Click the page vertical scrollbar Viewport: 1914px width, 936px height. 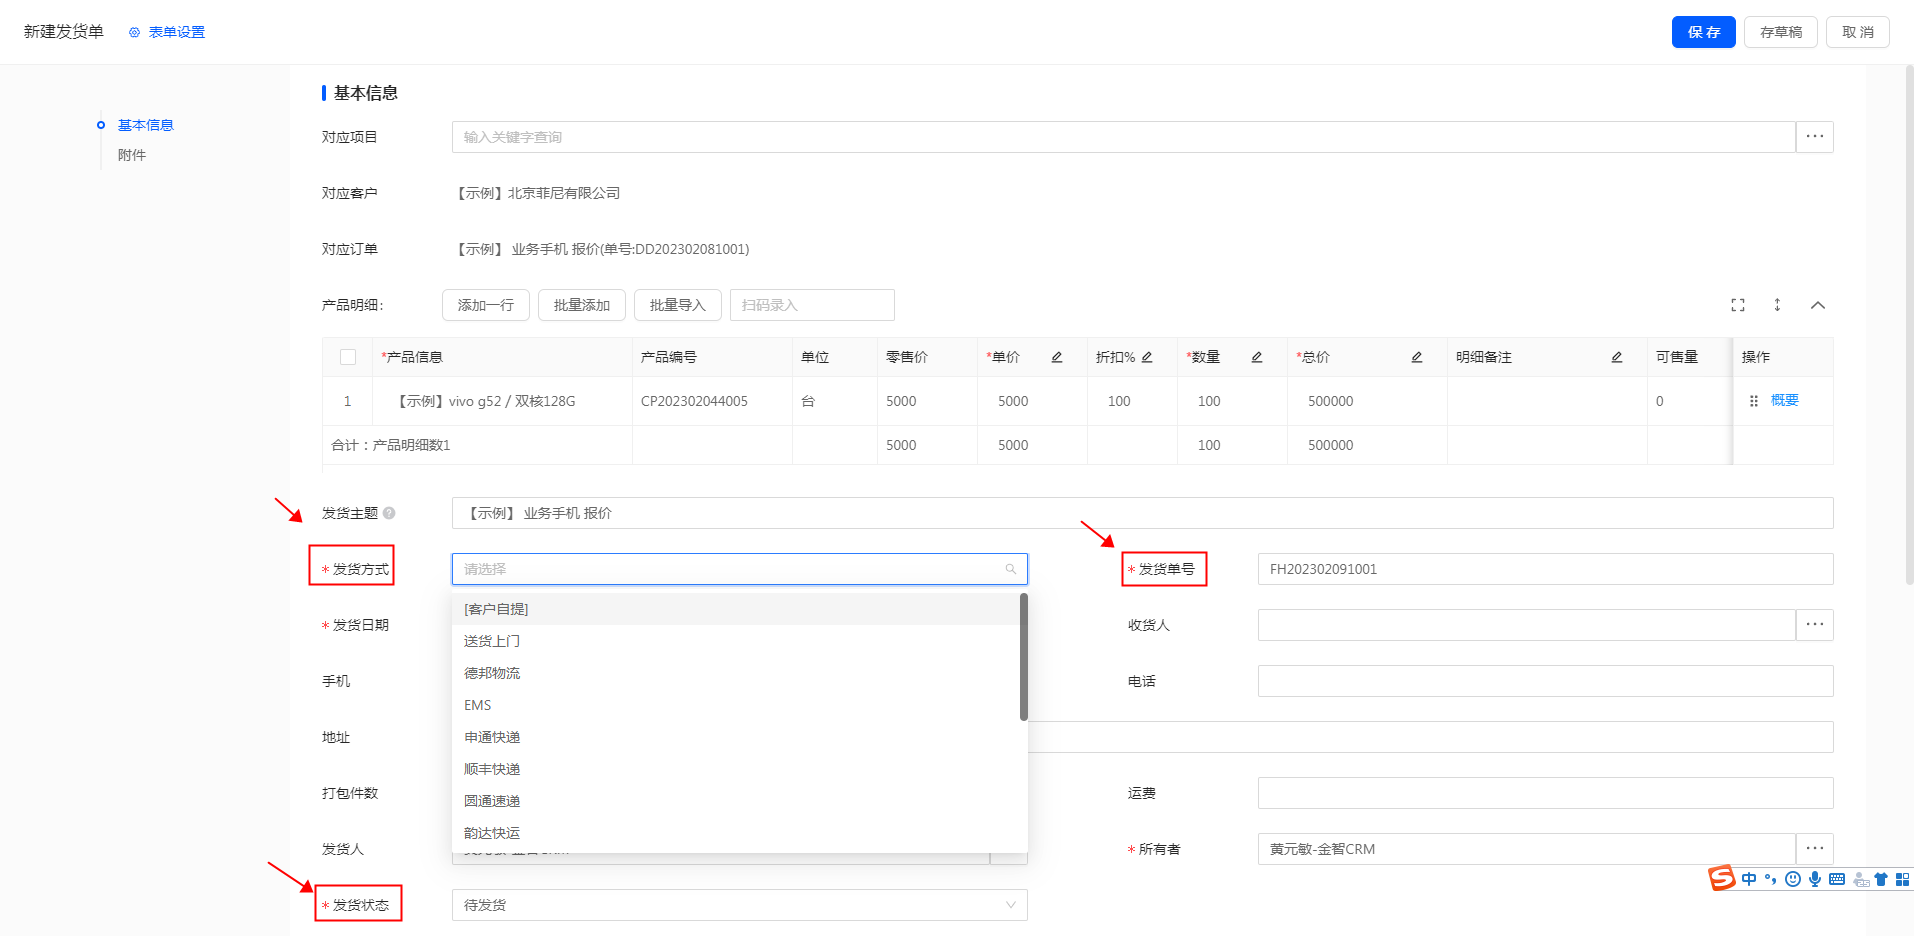tap(1909, 325)
